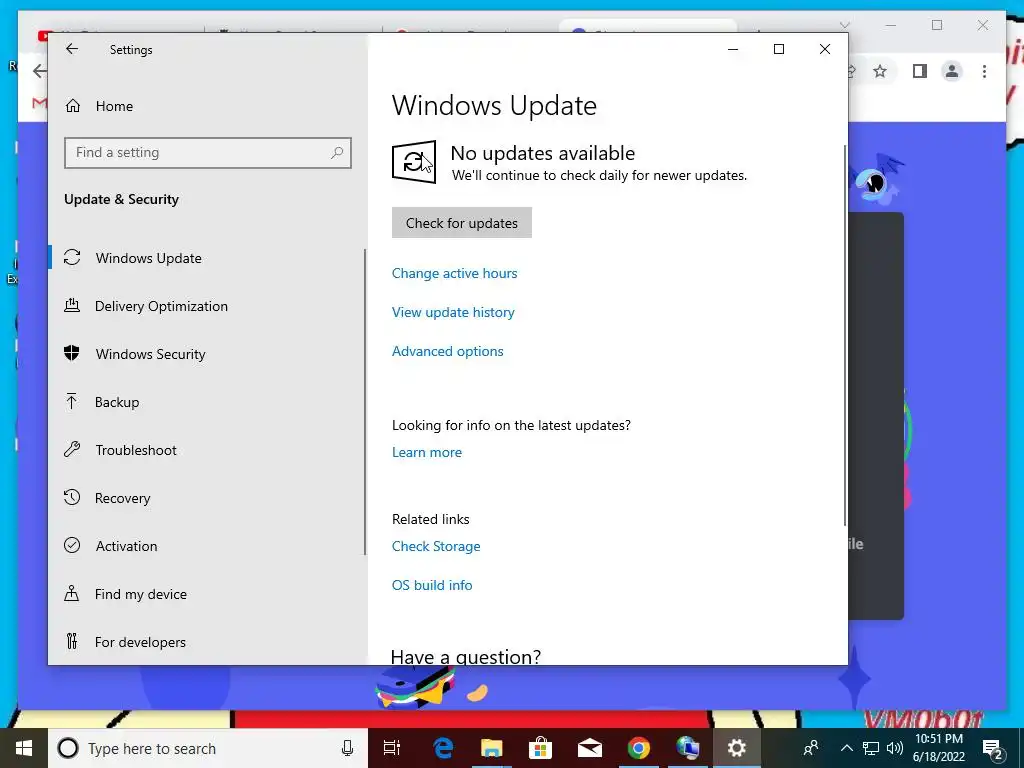
Task: Open Microsoft Store from the taskbar
Action: pos(541,748)
